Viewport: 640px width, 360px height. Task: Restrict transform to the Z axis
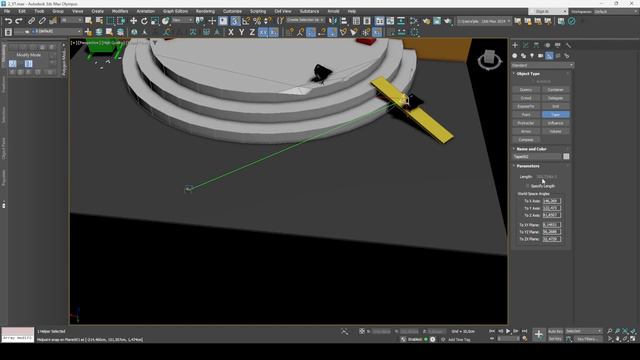(x=252, y=32)
